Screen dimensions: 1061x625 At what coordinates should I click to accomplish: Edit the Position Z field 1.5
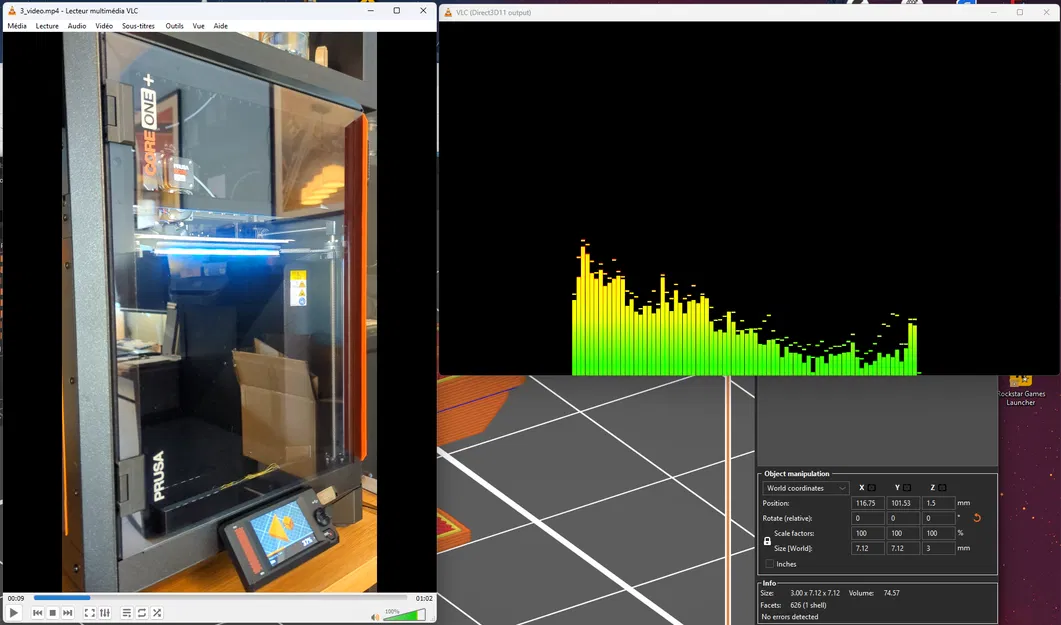tap(938, 503)
